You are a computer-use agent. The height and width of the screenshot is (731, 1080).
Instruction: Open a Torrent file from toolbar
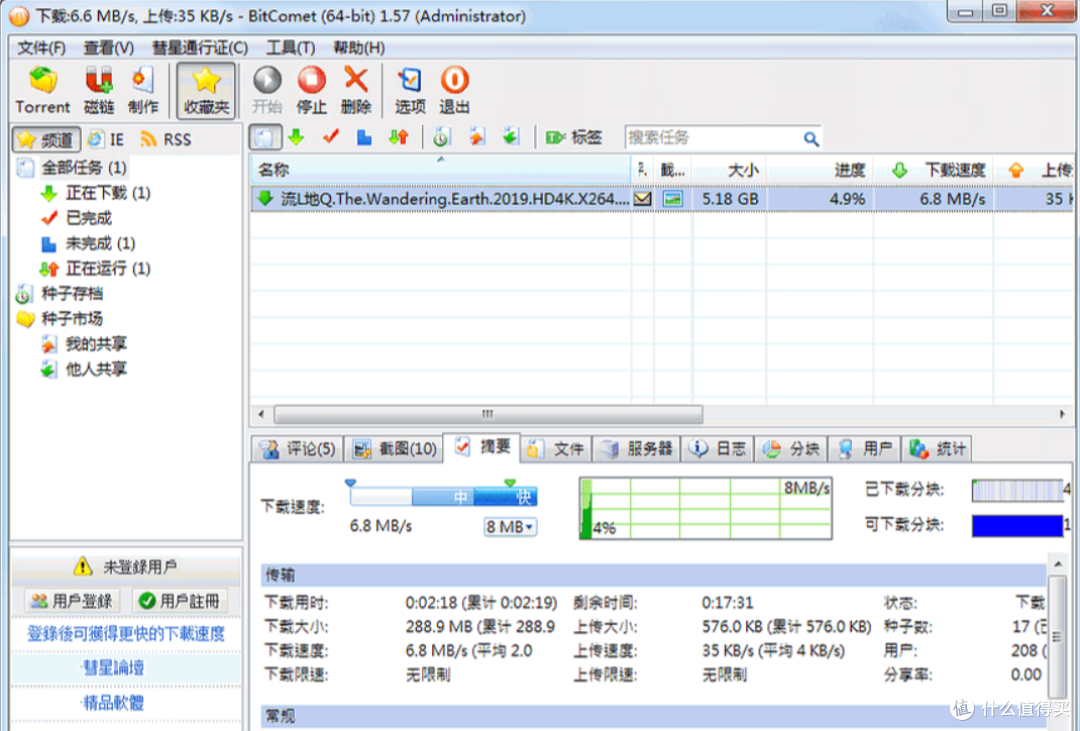point(43,90)
